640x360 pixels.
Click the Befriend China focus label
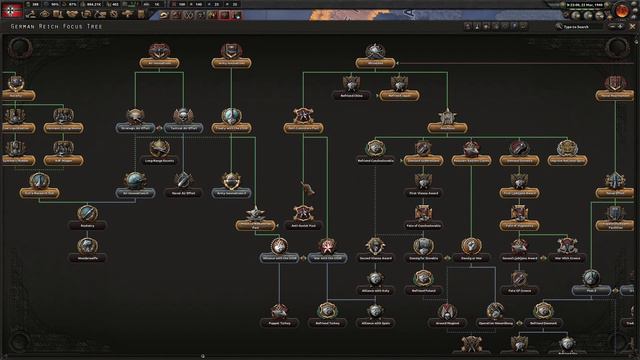tap(351, 96)
